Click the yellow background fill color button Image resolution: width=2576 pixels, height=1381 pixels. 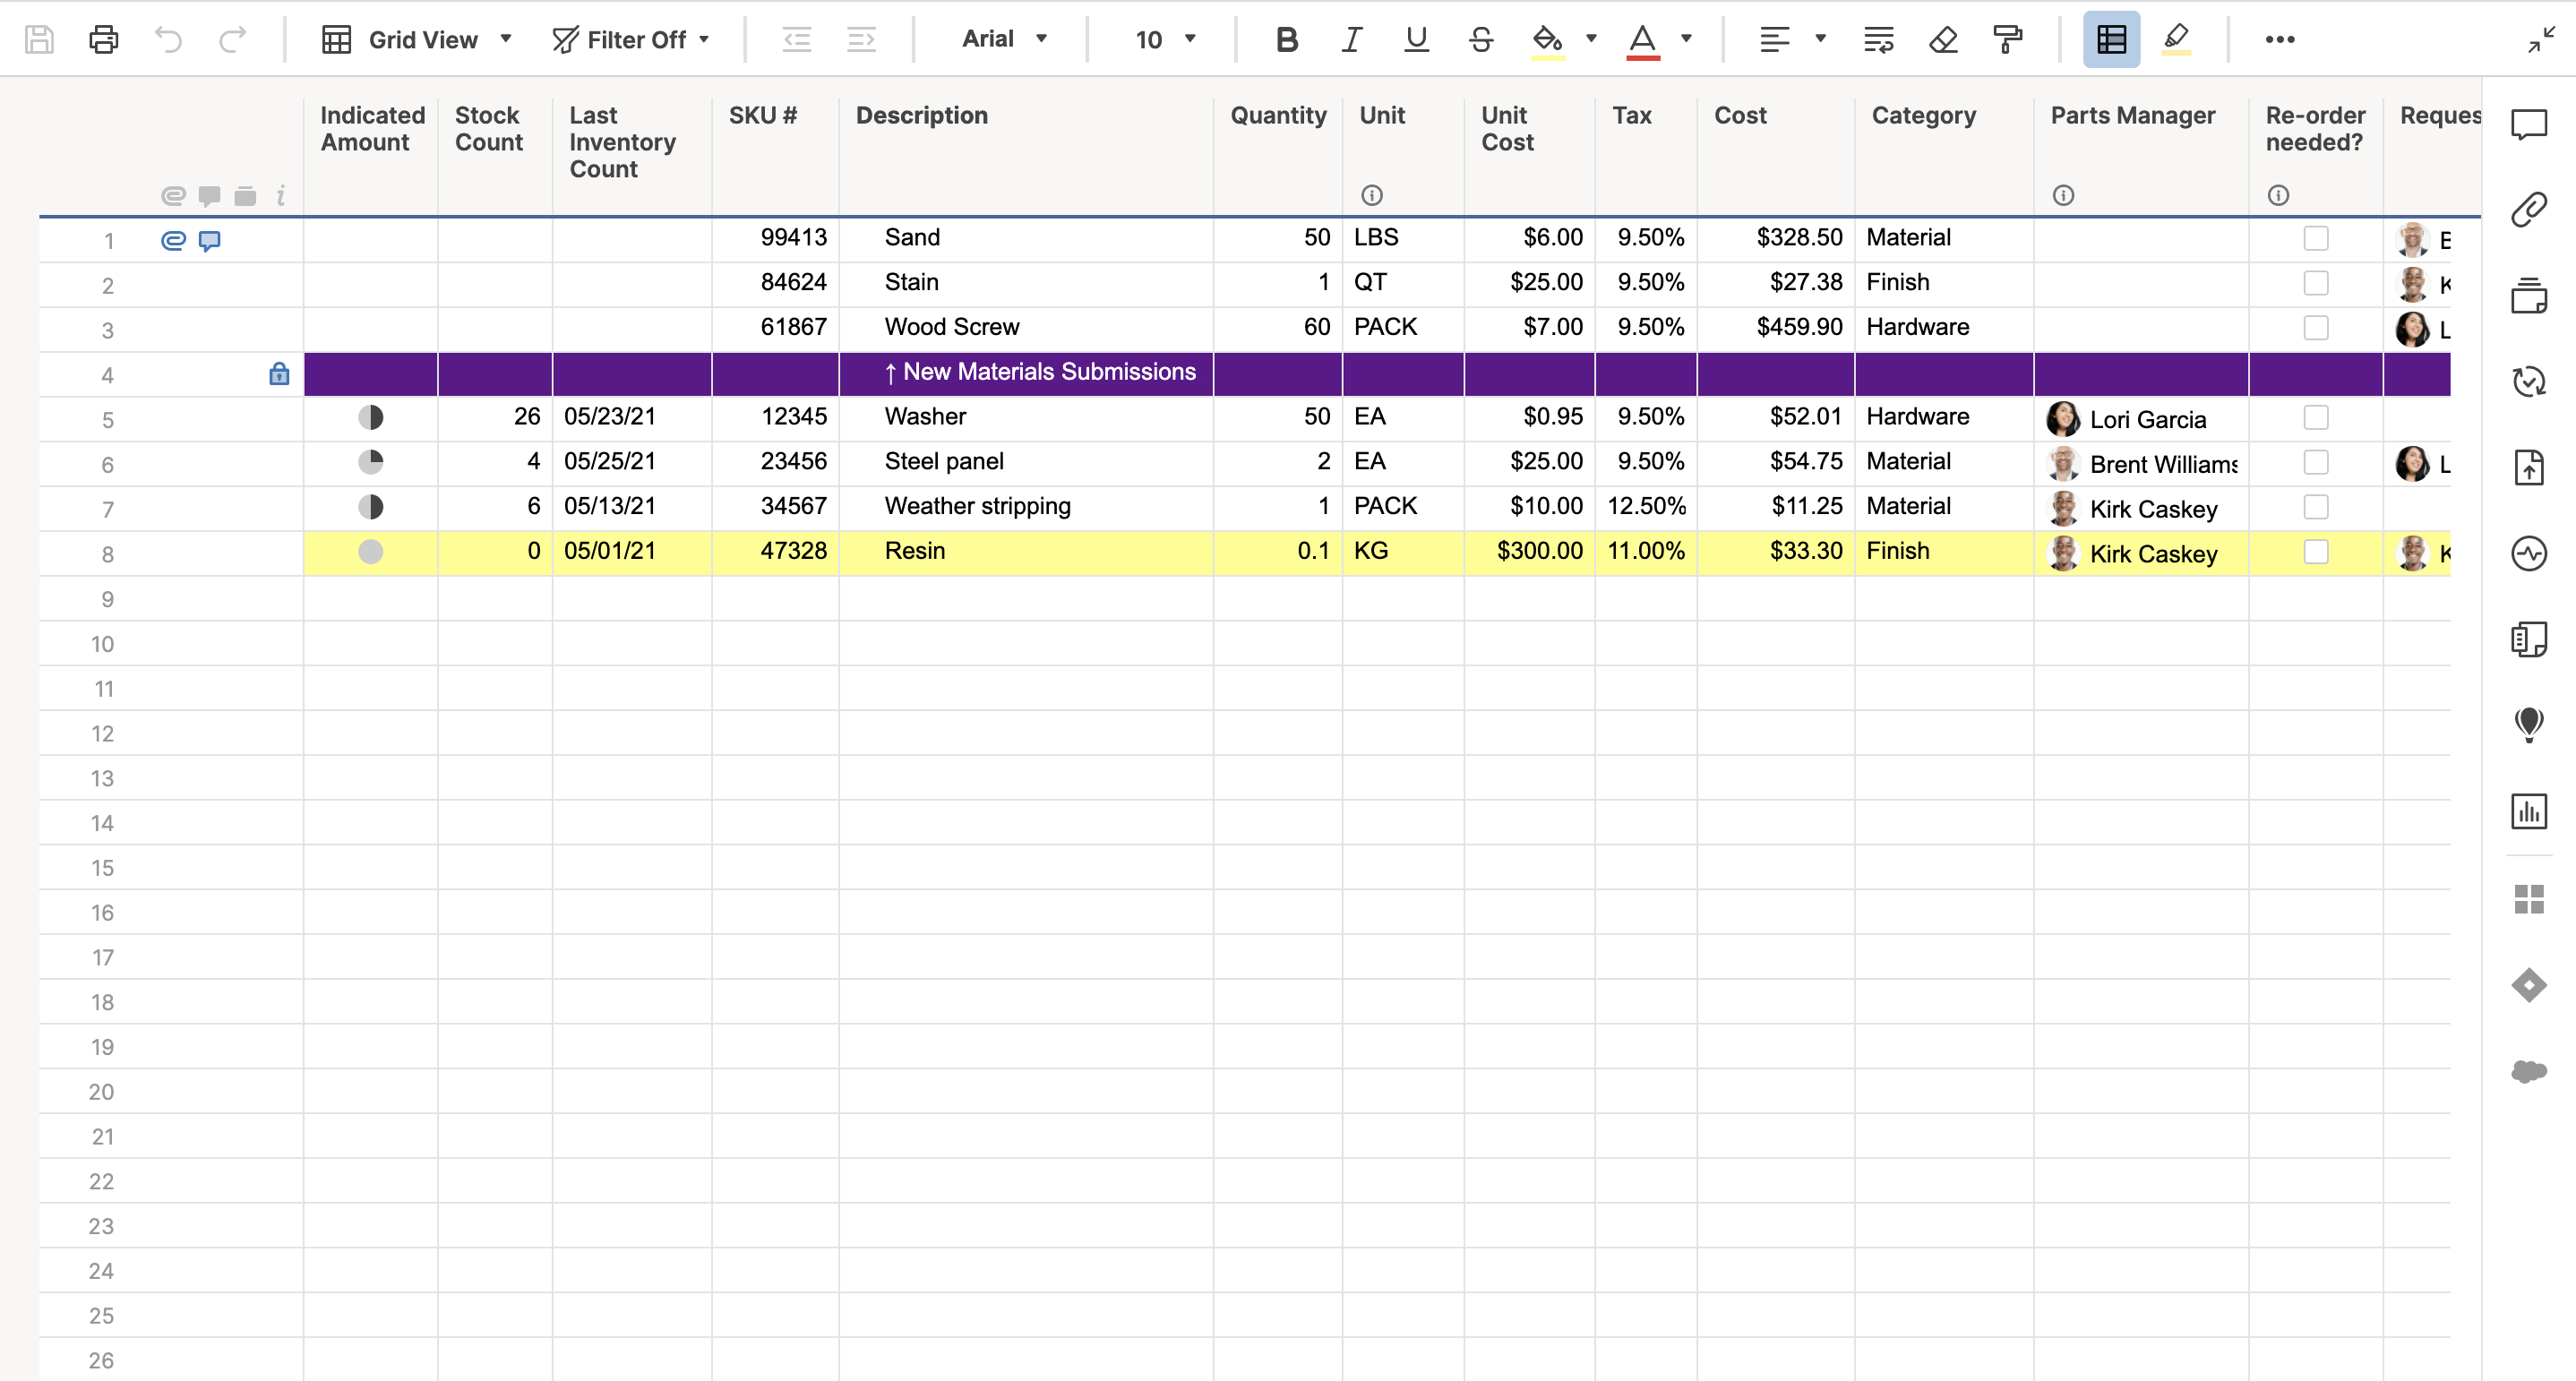pos(1547,40)
